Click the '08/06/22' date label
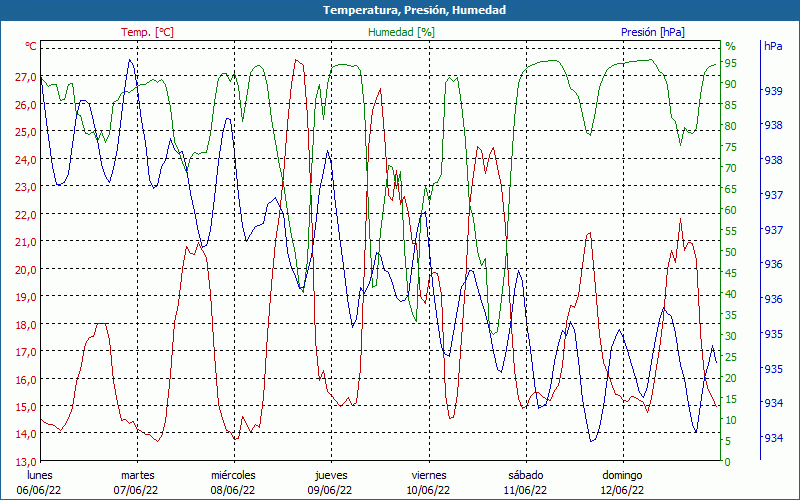 [233, 491]
